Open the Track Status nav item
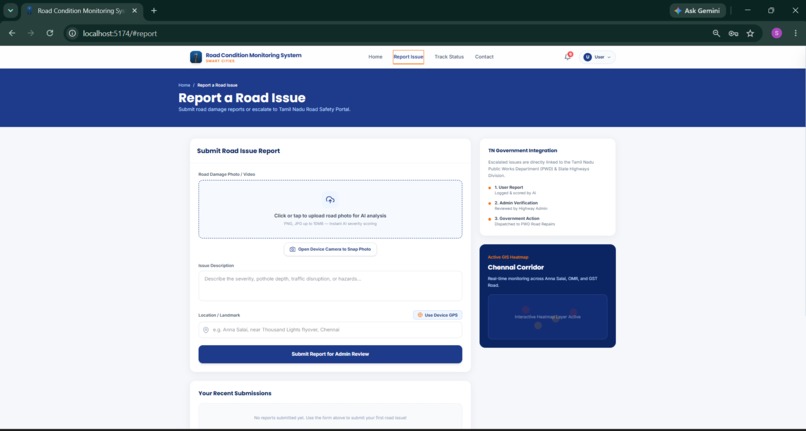 click(449, 57)
